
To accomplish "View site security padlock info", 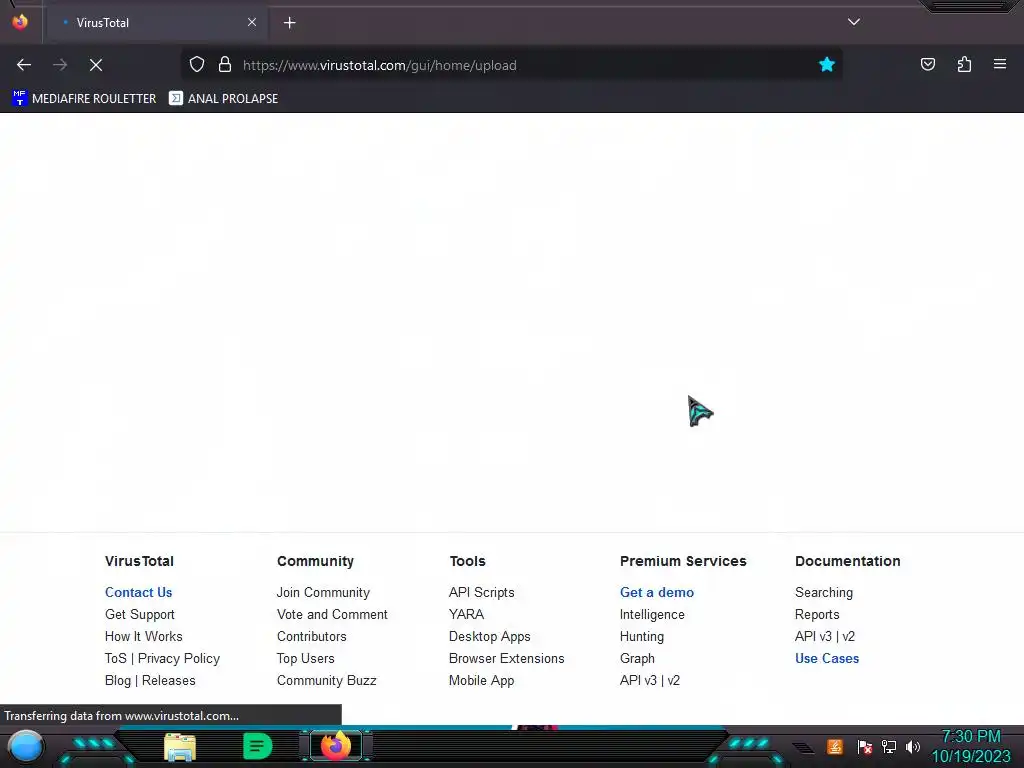I will (x=225, y=65).
